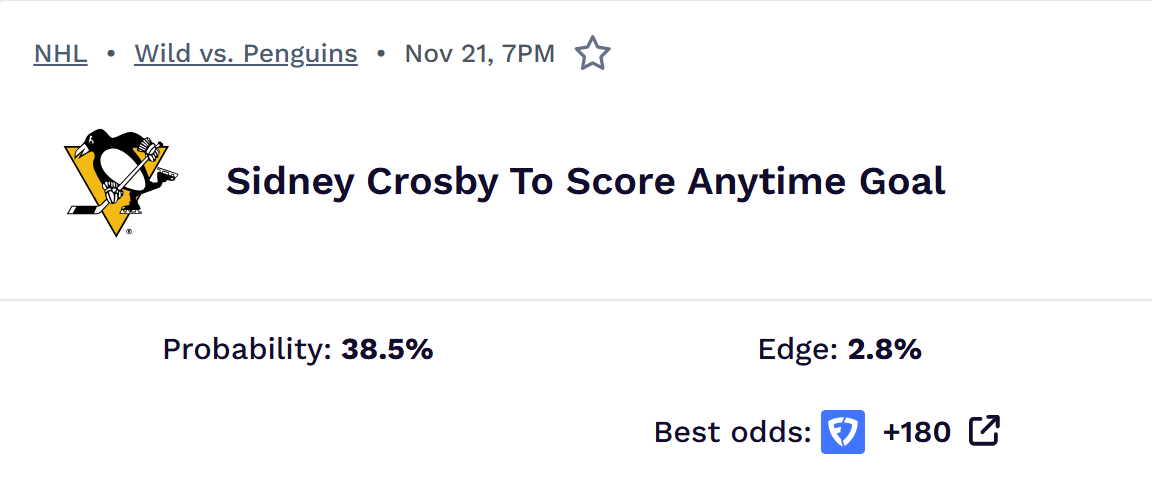Click the Nov 21, 7PM game time
This screenshot has width=1152, height=487.
click(x=479, y=54)
